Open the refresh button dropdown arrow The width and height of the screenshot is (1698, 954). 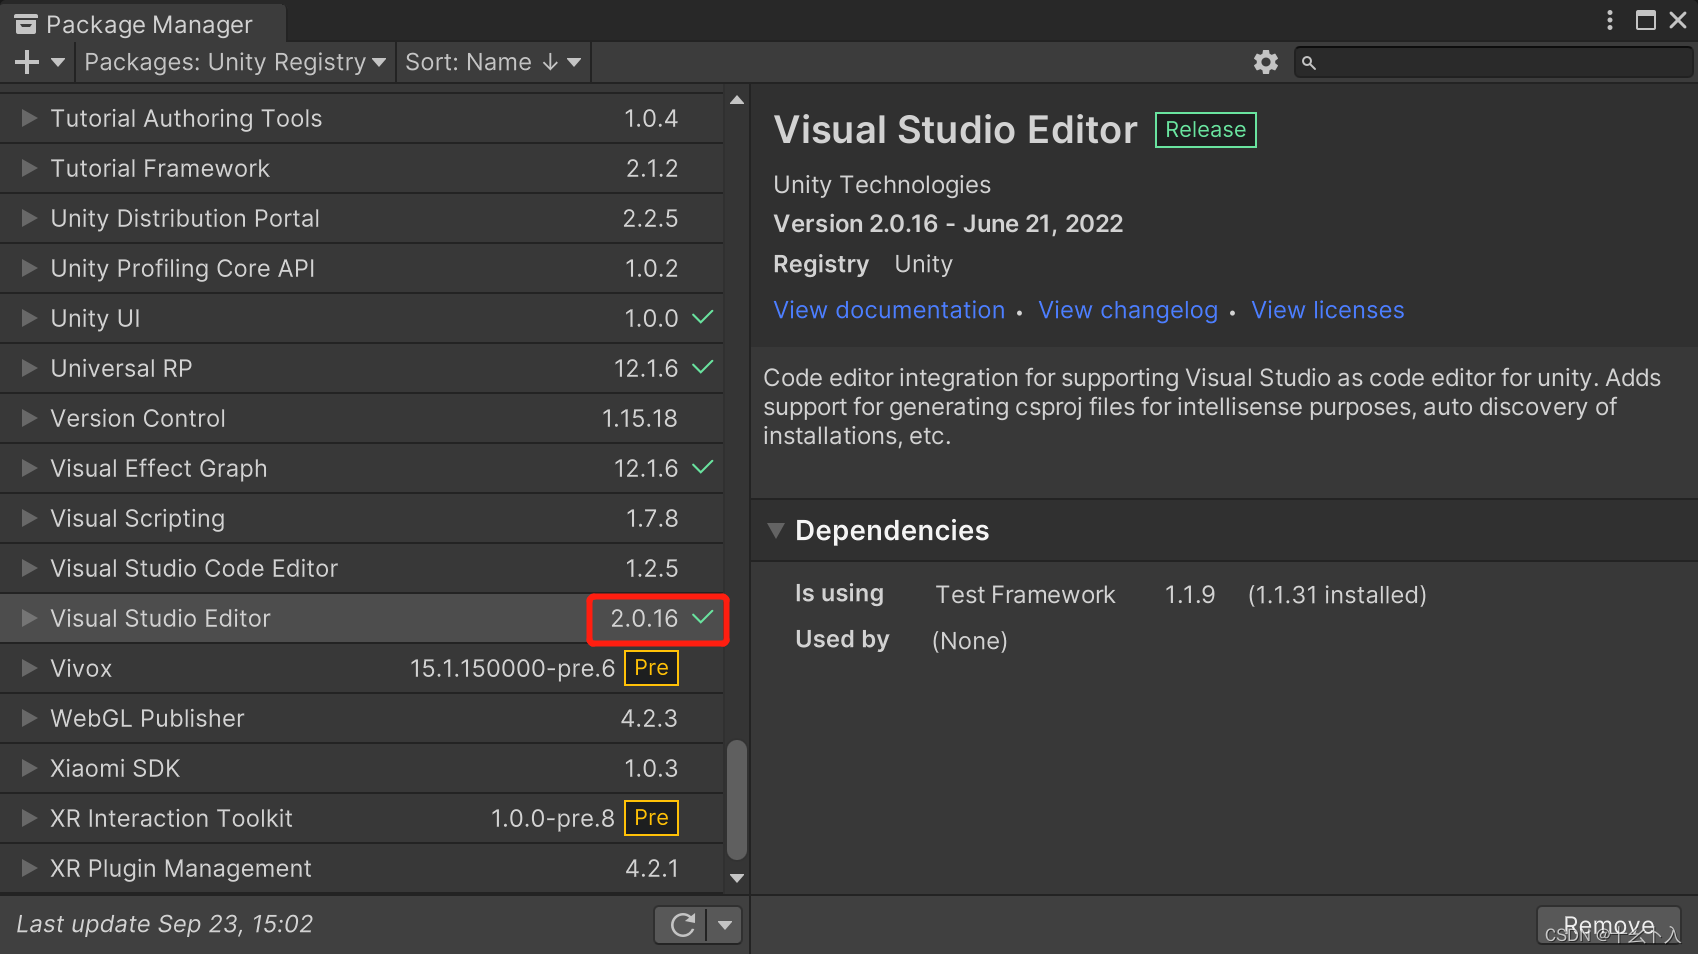725,924
